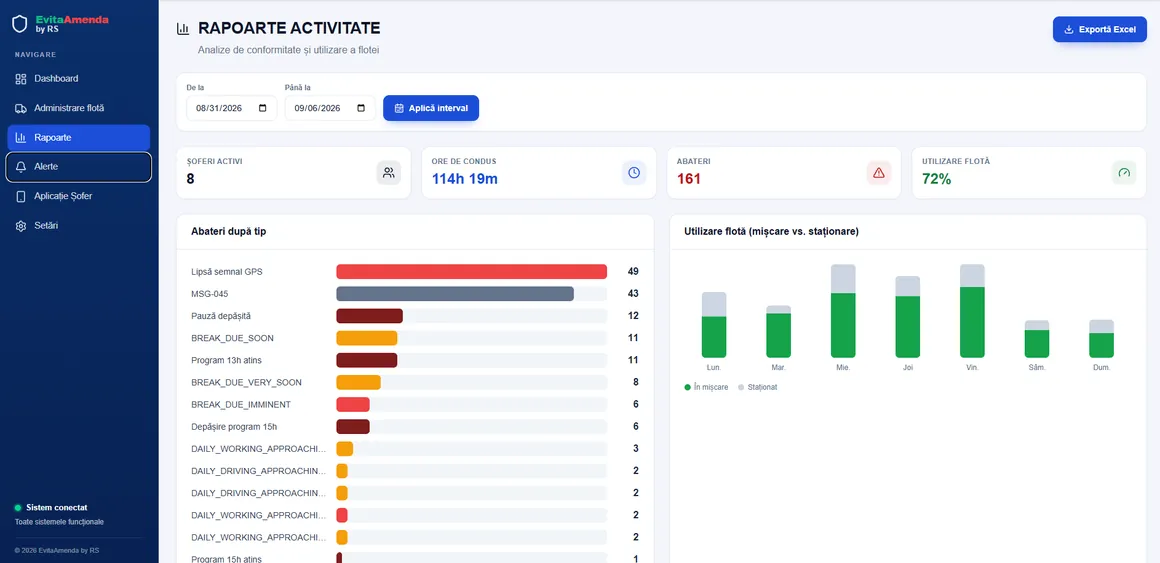Click the Șoferi activi count 8
Screen dimensions: 1160x563
[190, 178]
